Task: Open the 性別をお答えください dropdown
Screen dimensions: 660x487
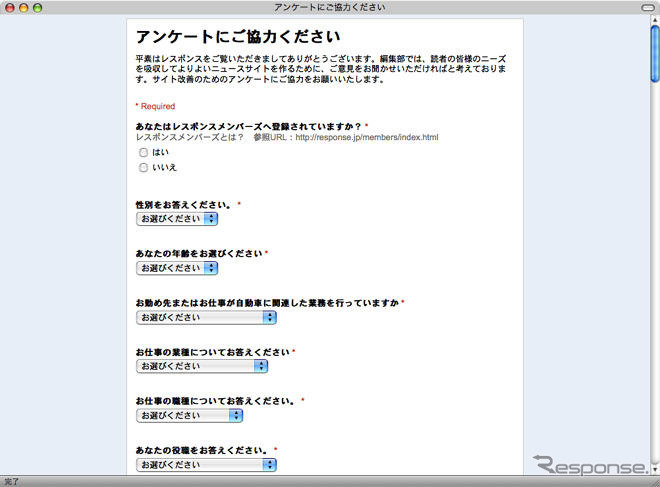Action: click(177, 219)
